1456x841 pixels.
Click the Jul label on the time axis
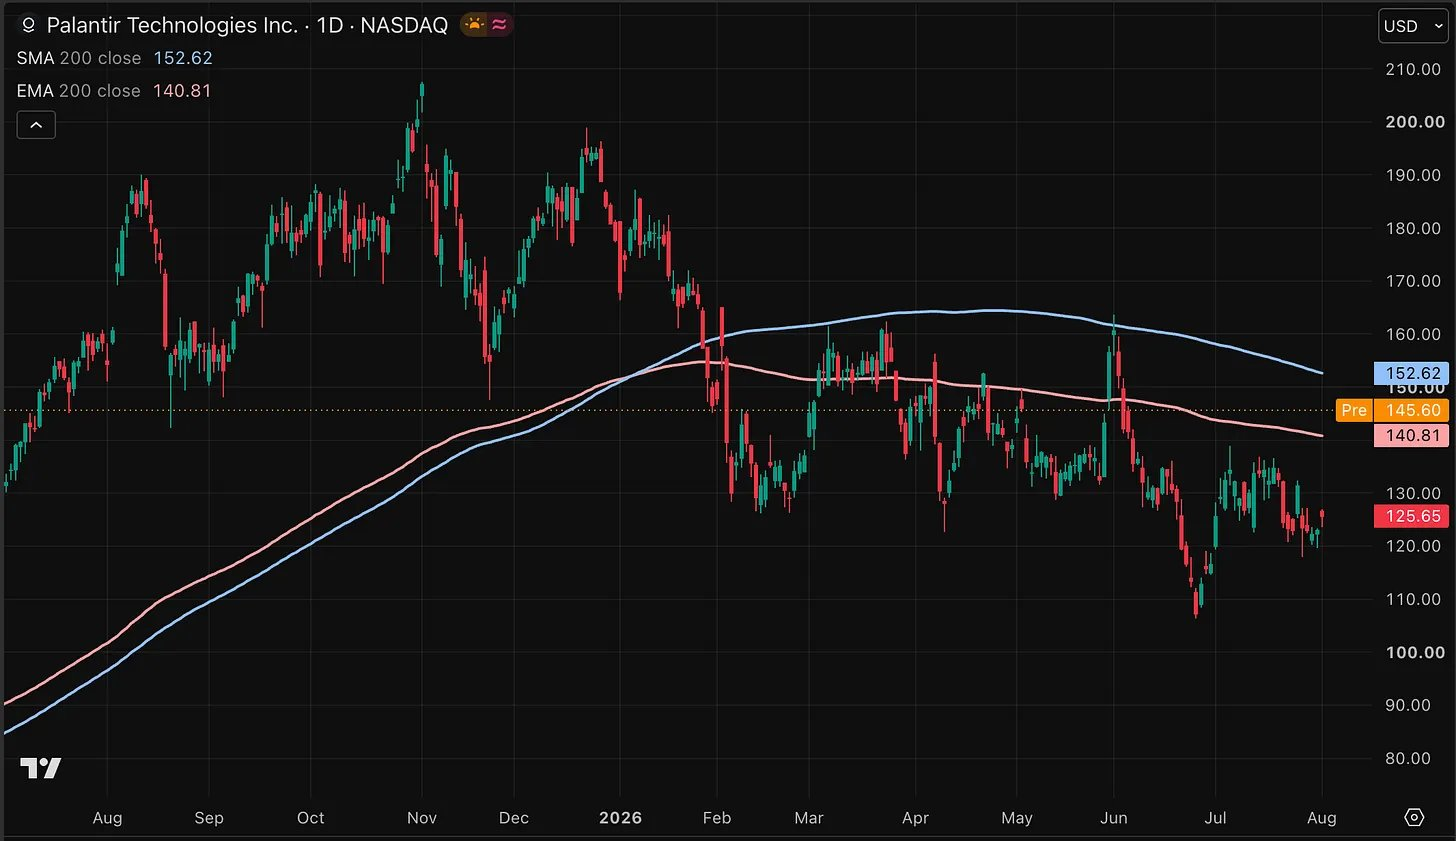(x=1215, y=818)
